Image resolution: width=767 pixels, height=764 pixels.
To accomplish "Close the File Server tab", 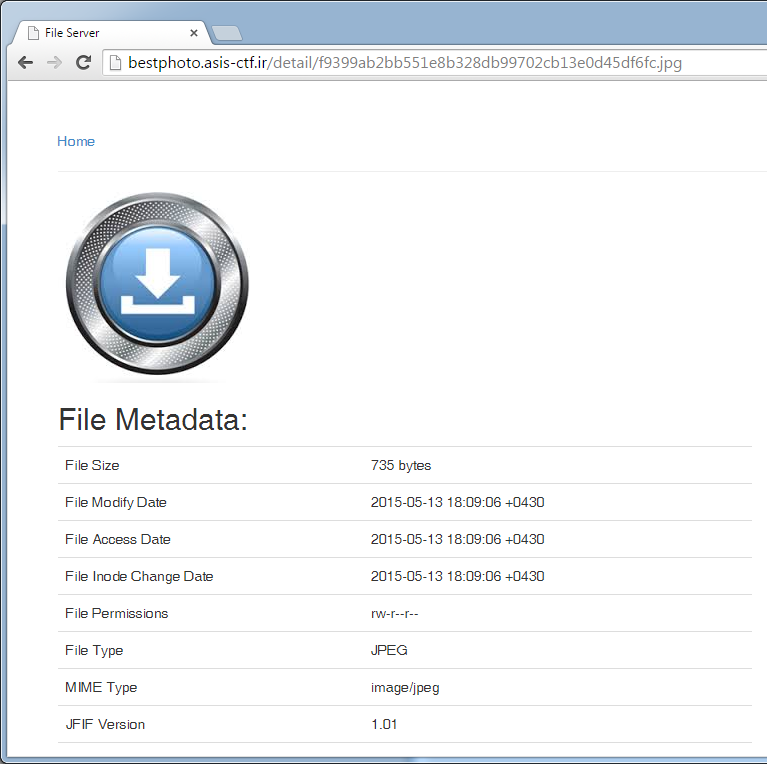I will 194,33.
